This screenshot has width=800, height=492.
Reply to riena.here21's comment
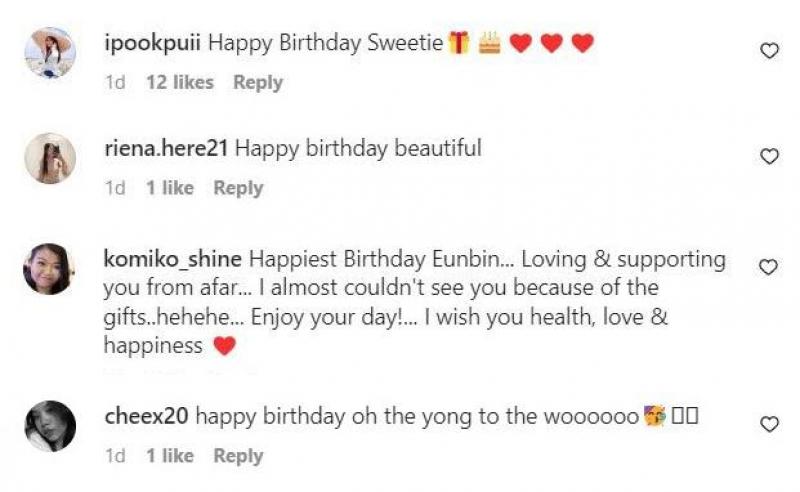pos(238,188)
